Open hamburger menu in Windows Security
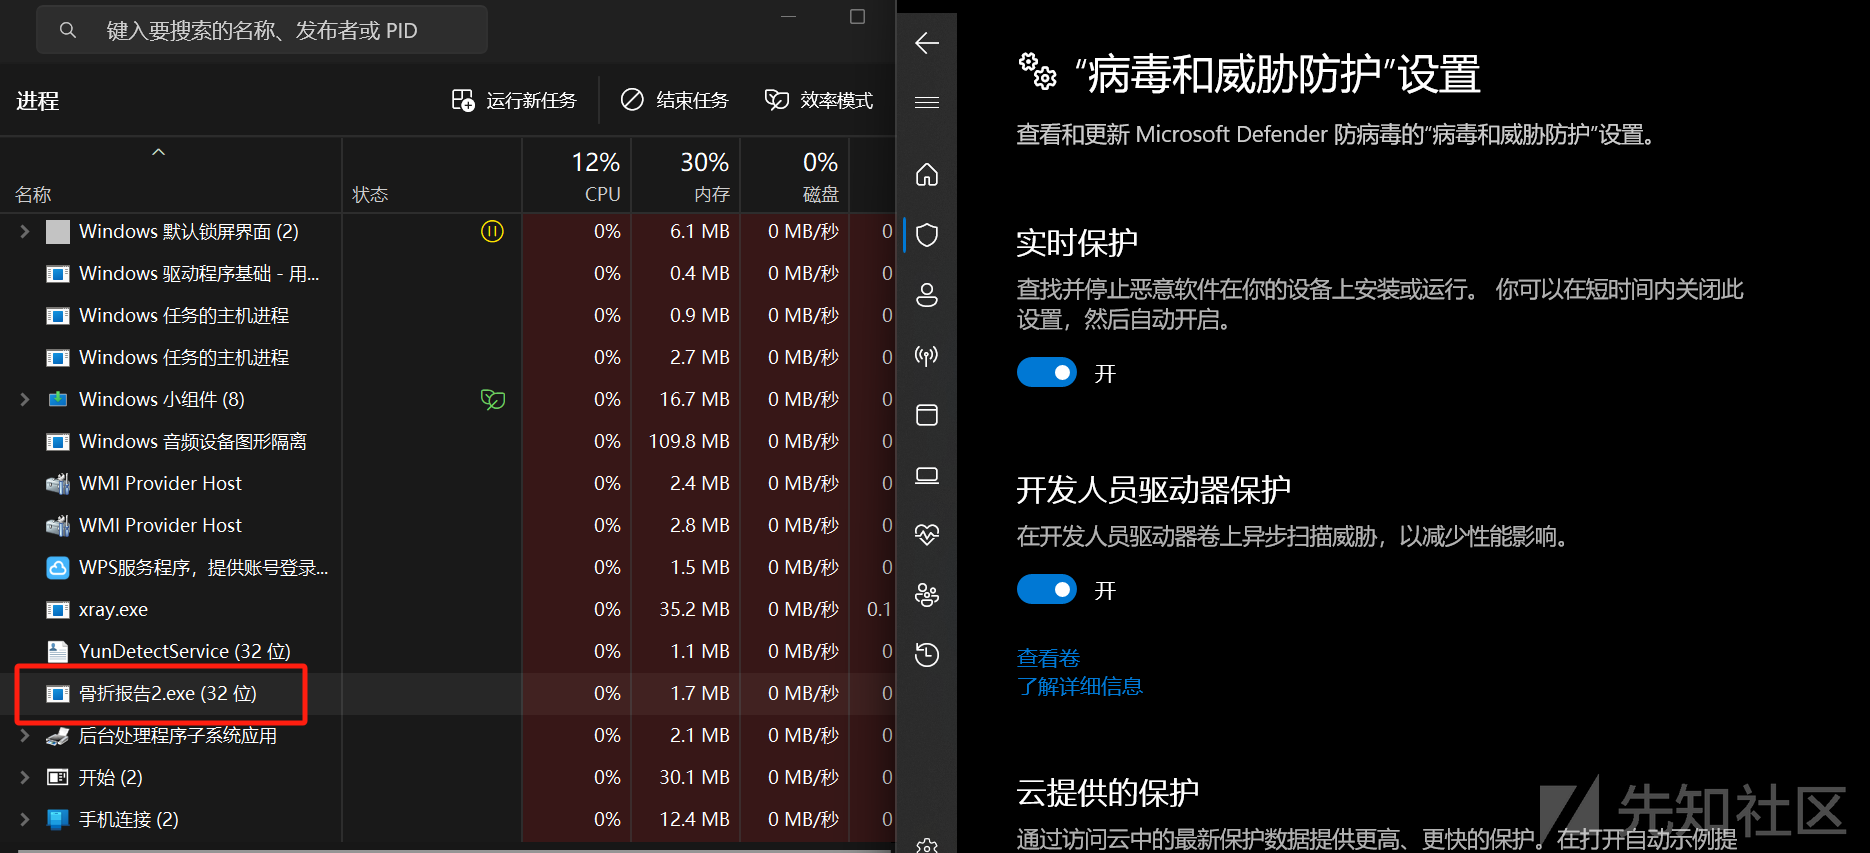This screenshot has height=853, width=1870. (x=927, y=102)
